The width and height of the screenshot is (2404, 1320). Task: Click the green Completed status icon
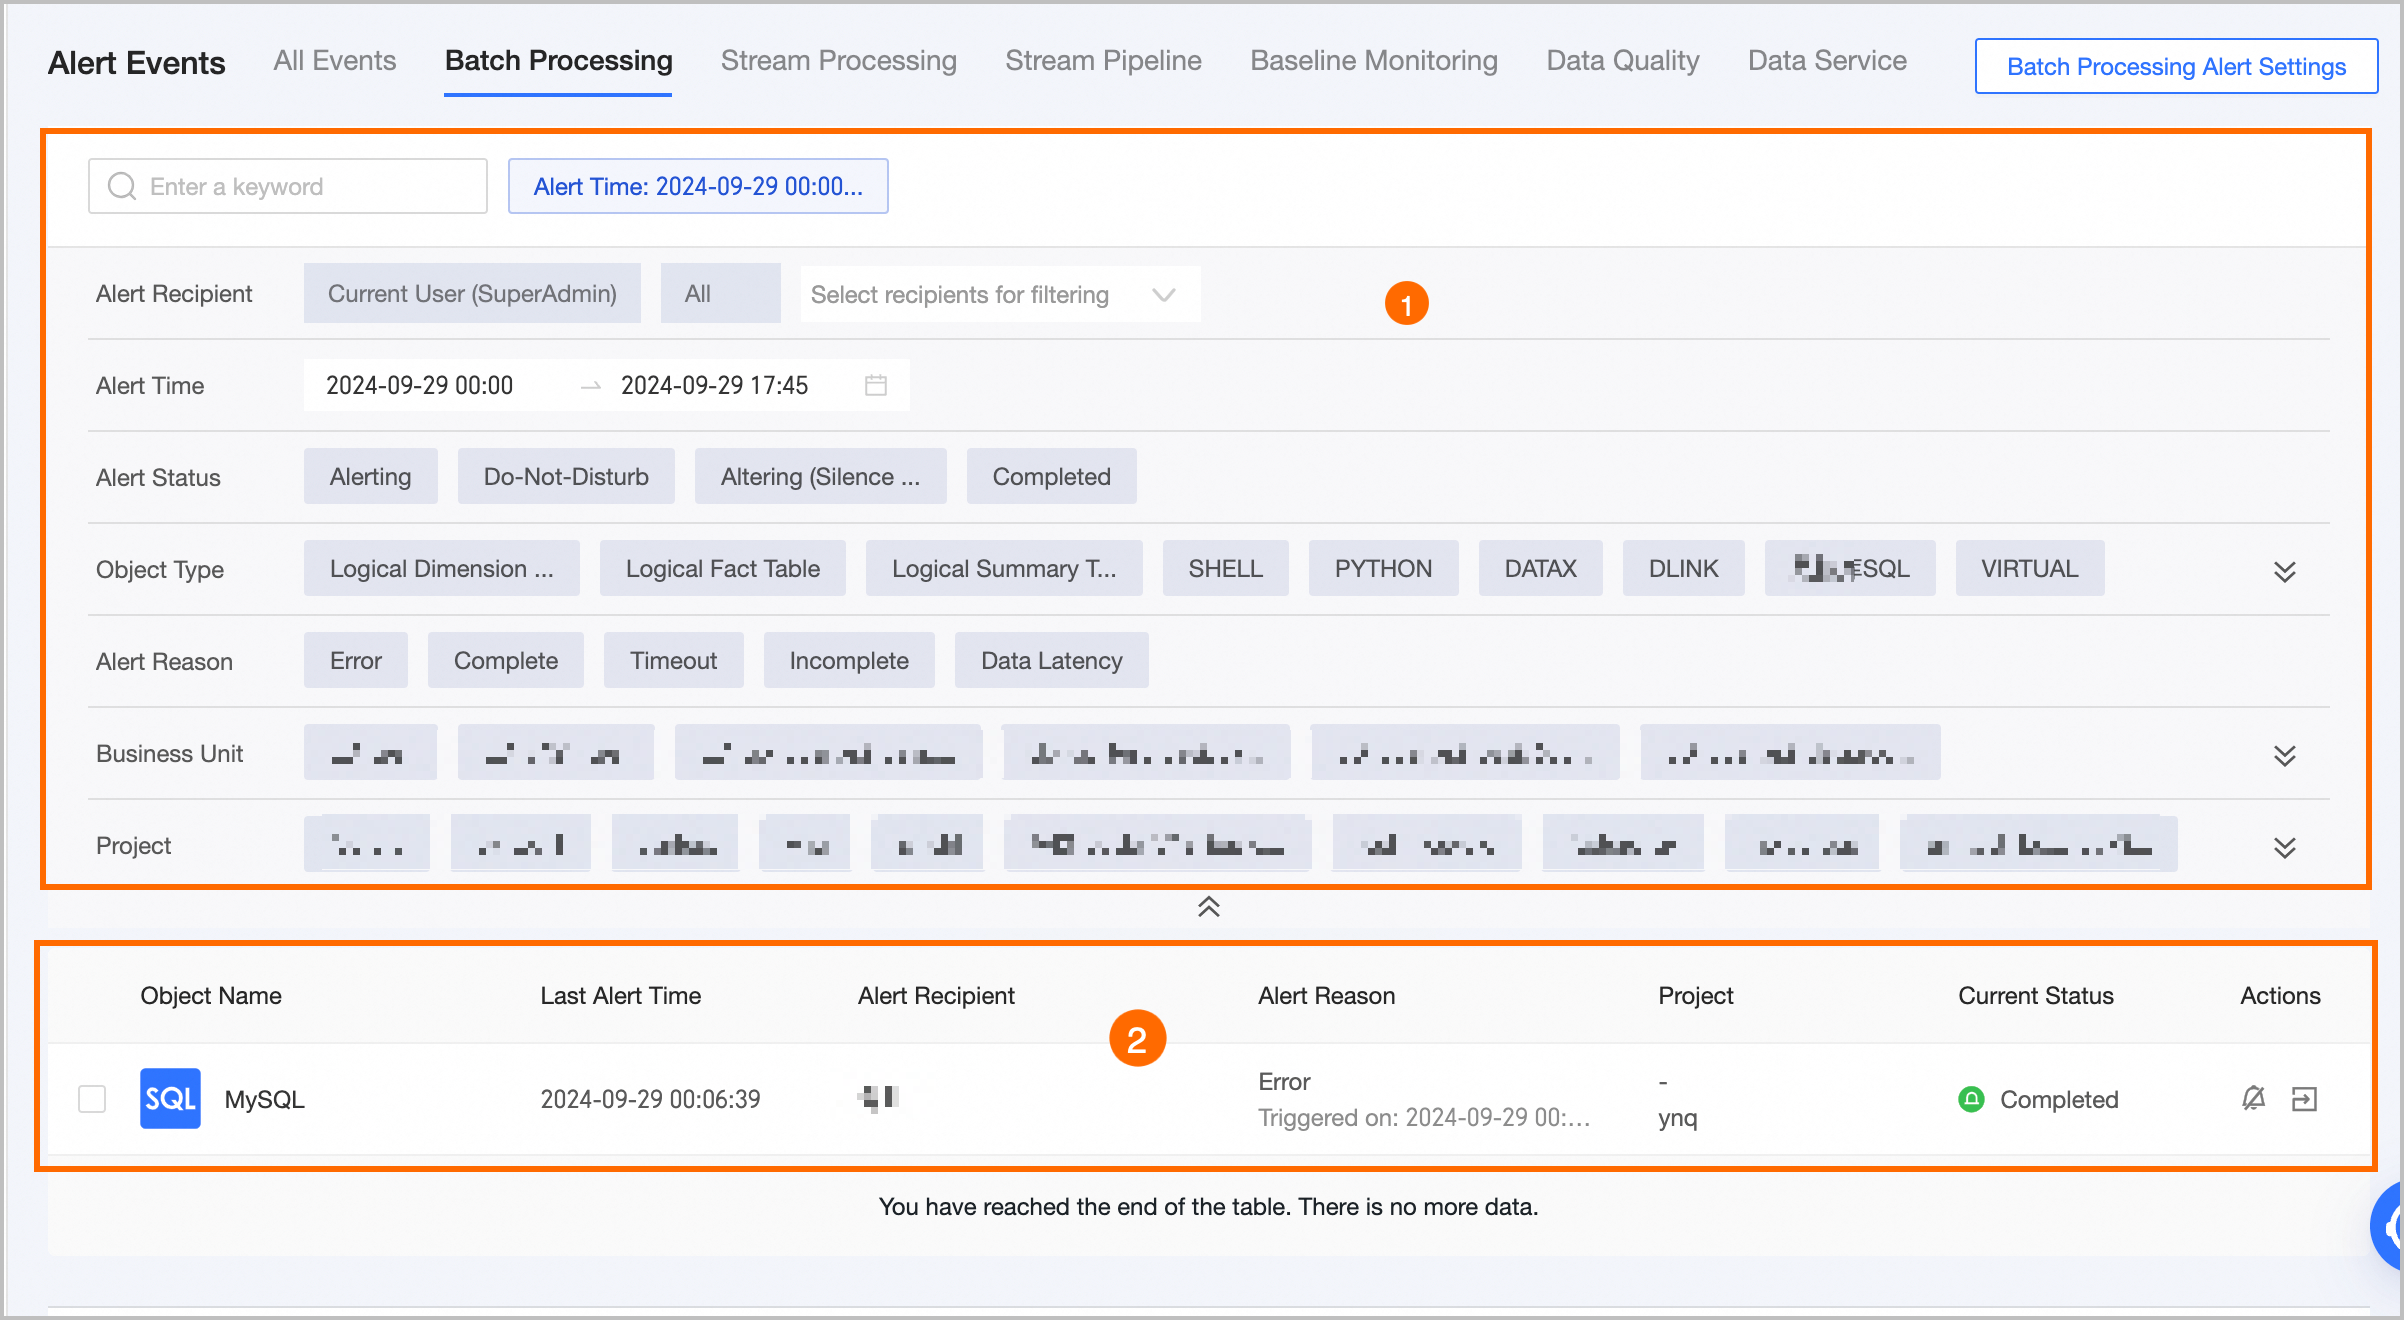click(1970, 1099)
